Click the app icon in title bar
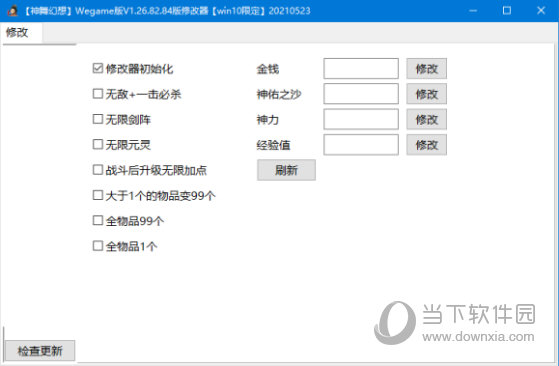Screen dimensions: 559x366 click(13, 11)
